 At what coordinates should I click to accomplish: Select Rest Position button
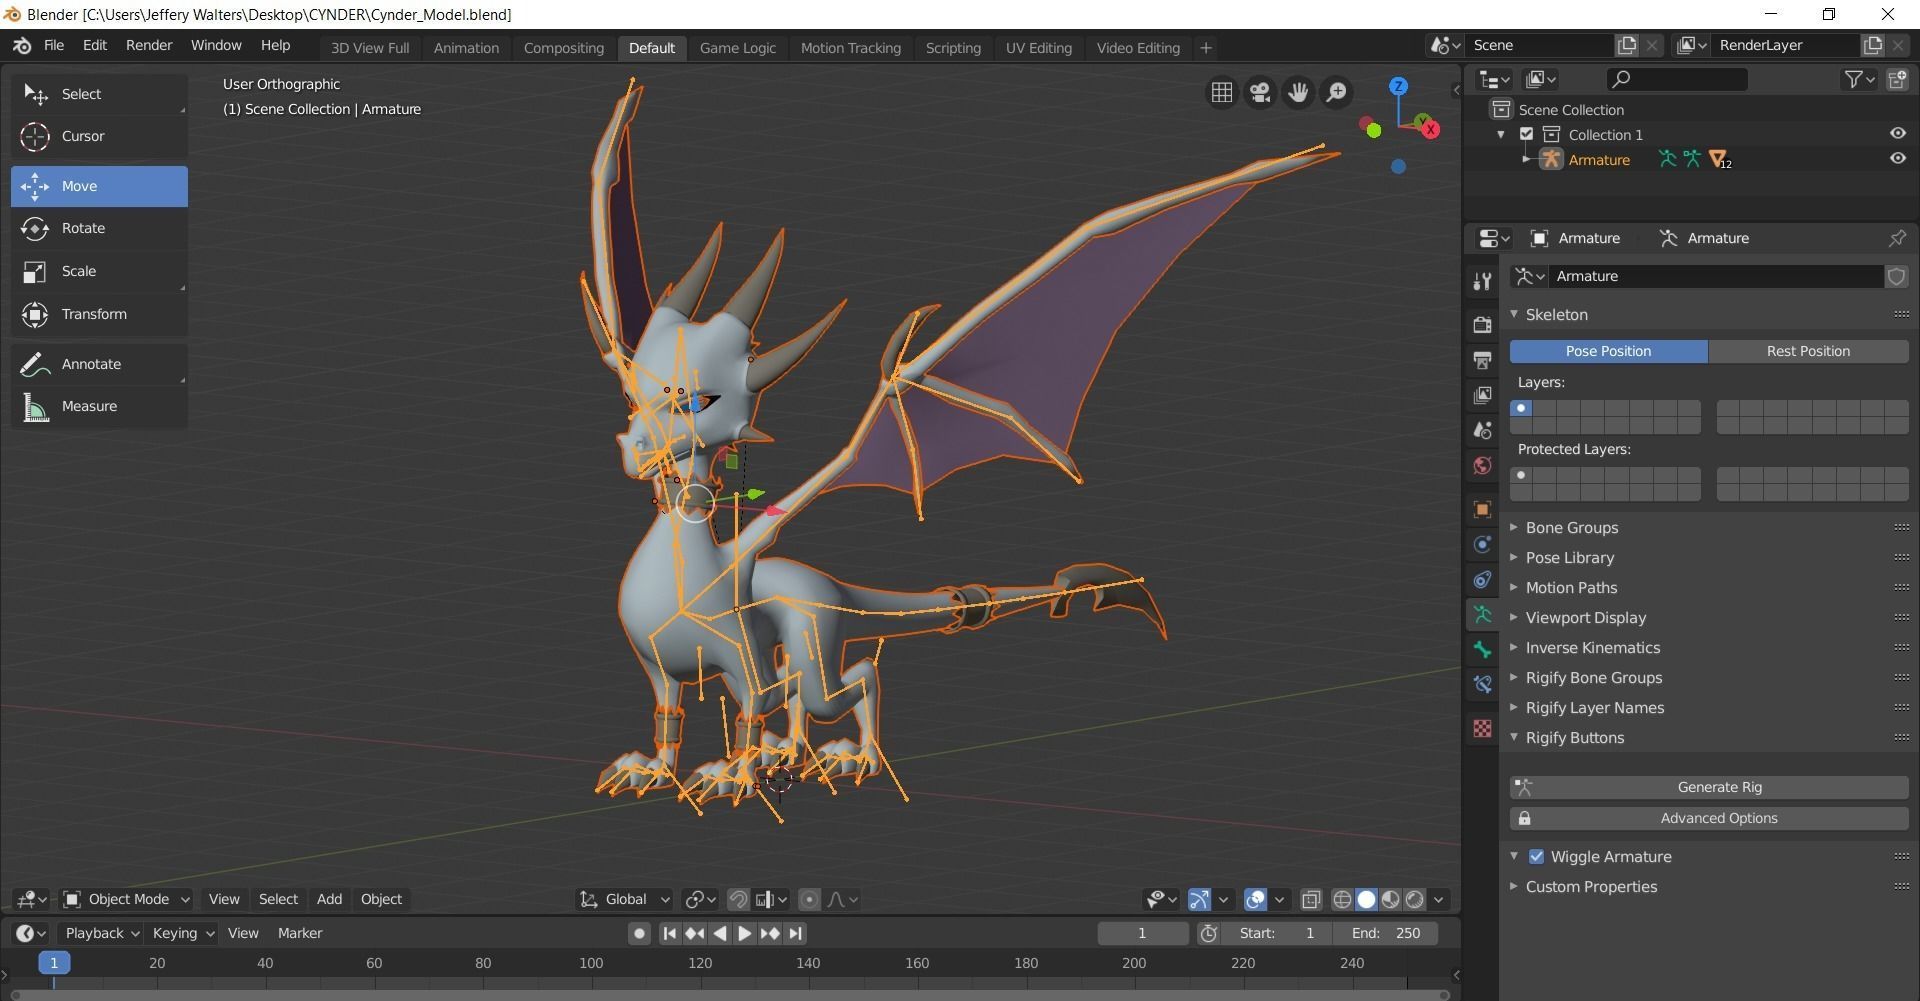pyautogui.click(x=1808, y=351)
